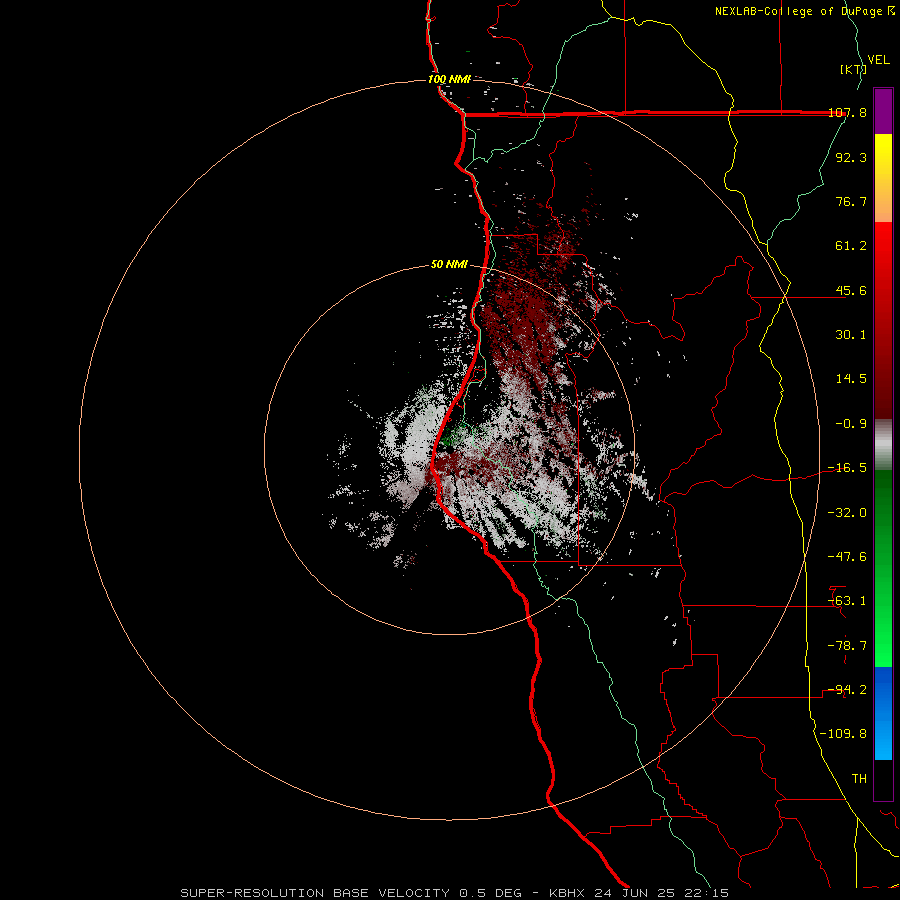Pick the gray near-zero segment of the color bar
Screen dimensions: 900x900
[883, 445]
